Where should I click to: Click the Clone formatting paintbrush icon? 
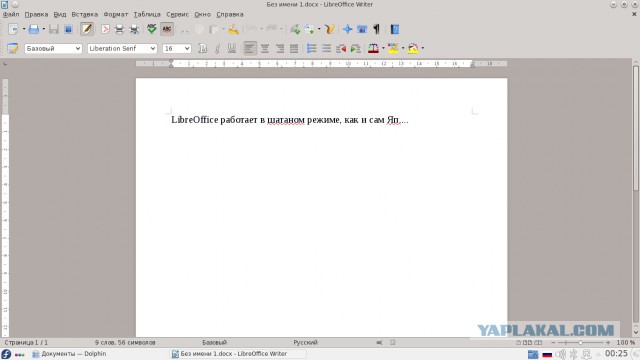coord(233,29)
